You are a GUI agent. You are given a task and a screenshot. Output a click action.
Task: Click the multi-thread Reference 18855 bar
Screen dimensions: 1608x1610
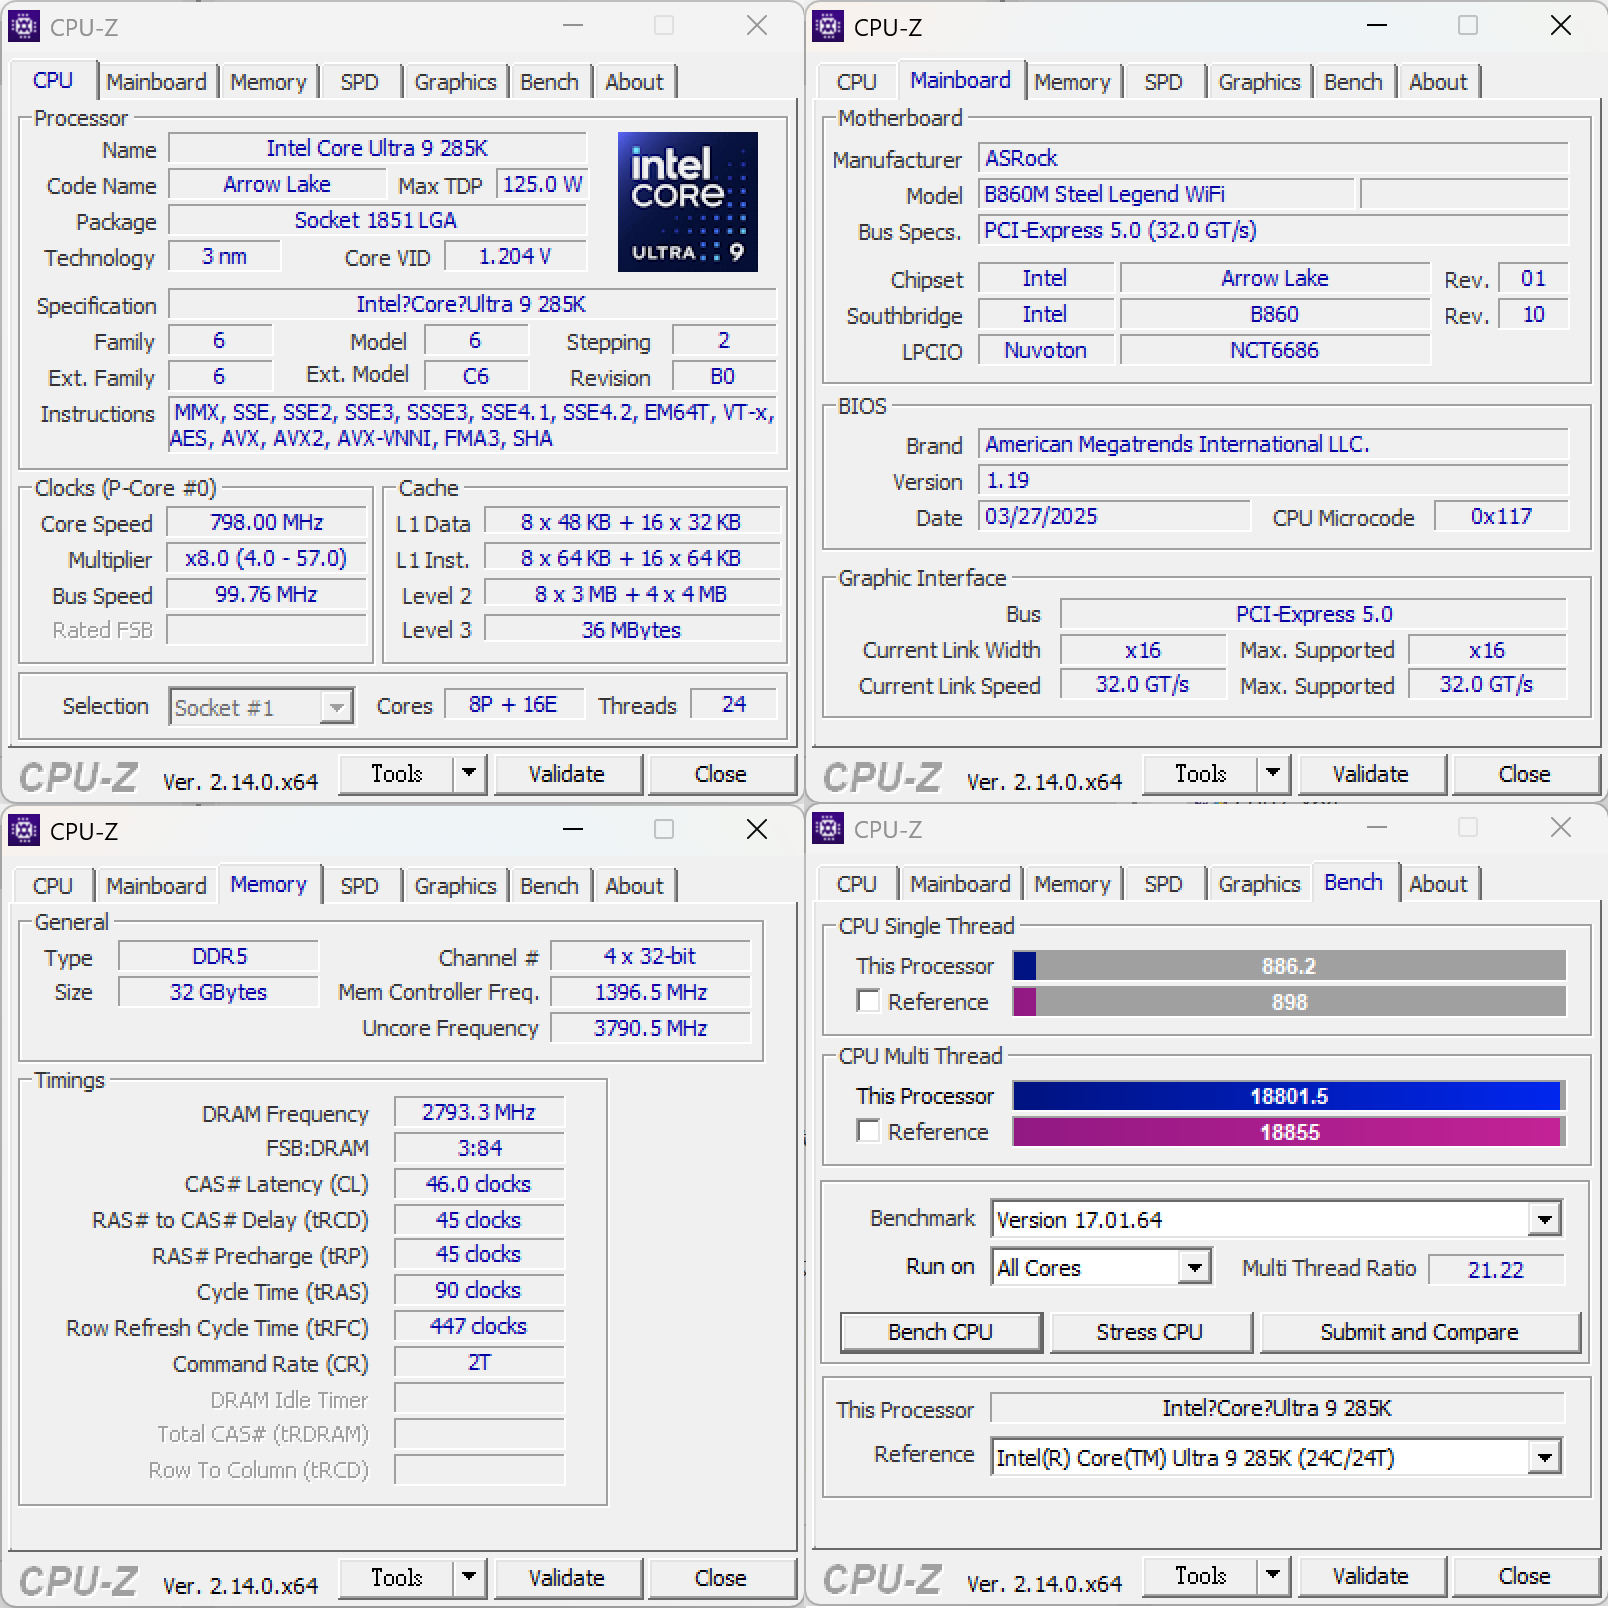coord(1288,1132)
